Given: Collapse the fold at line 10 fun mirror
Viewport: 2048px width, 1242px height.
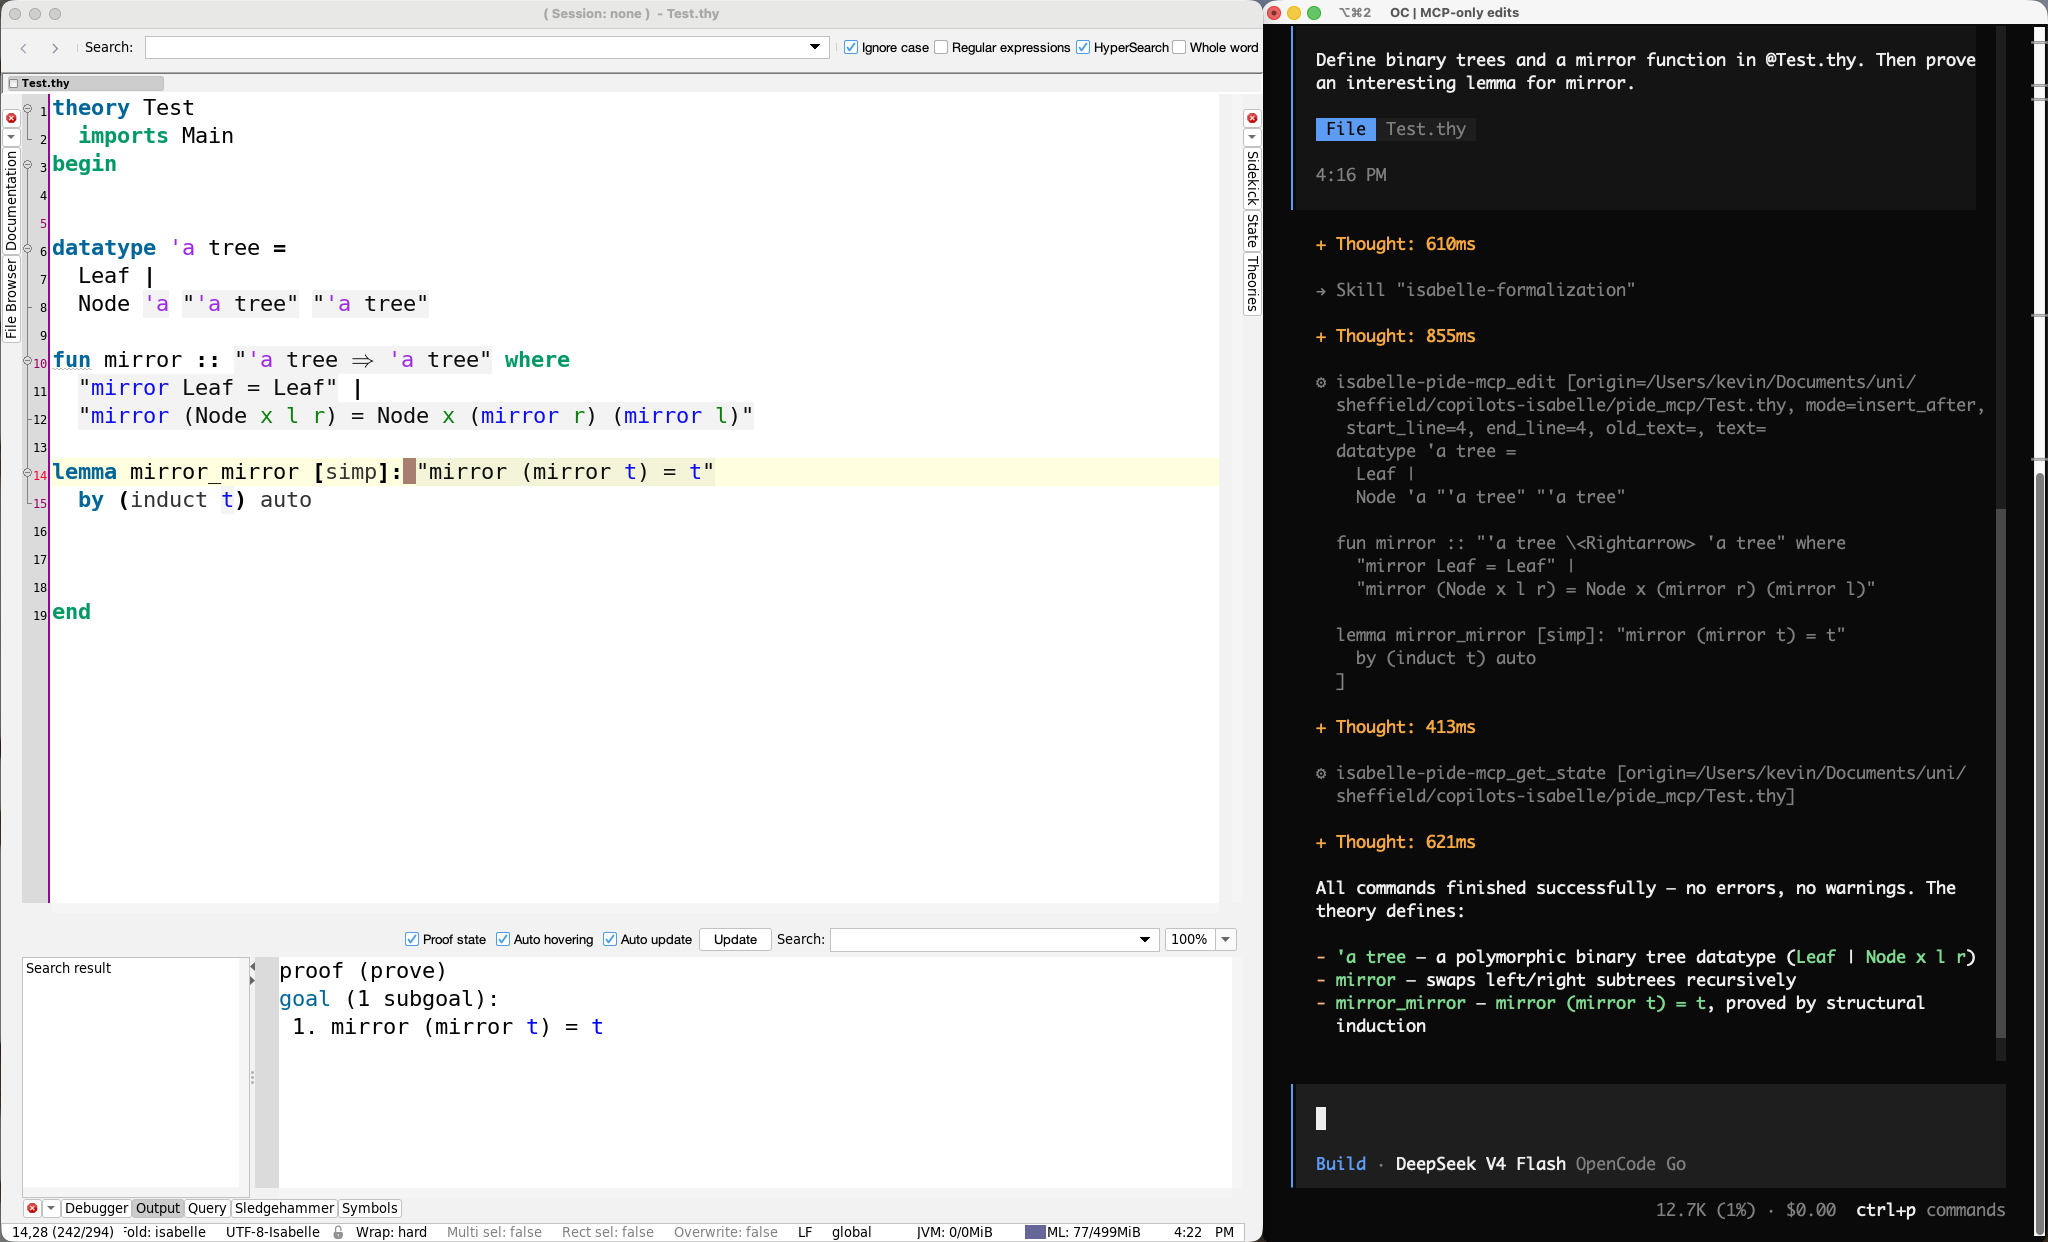Looking at the screenshot, I should [x=28, y=360].
